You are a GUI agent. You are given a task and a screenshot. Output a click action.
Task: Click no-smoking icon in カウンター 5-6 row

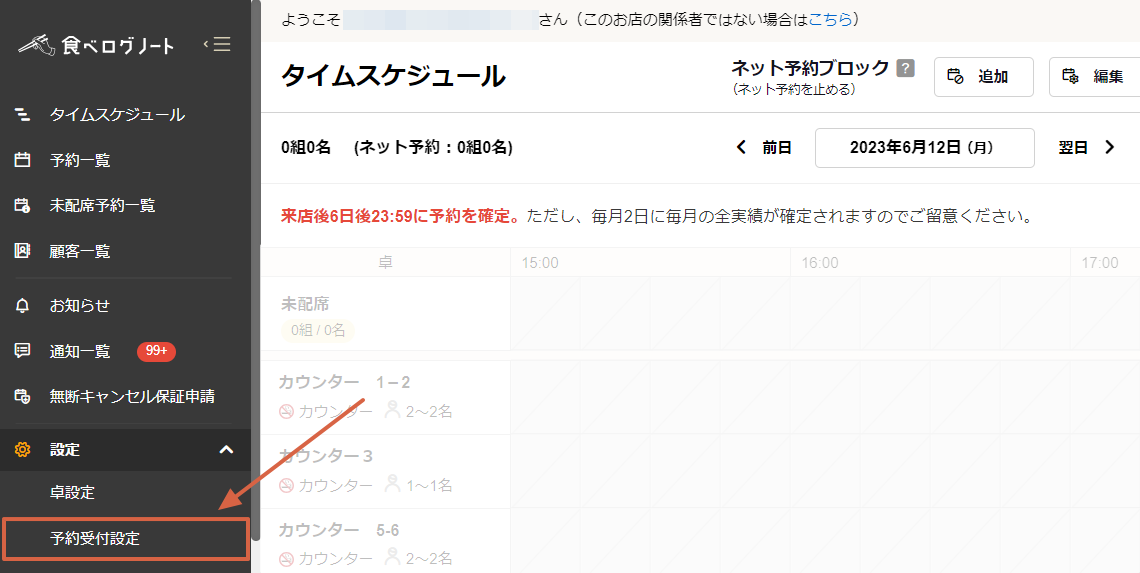(x=286, y=558)
